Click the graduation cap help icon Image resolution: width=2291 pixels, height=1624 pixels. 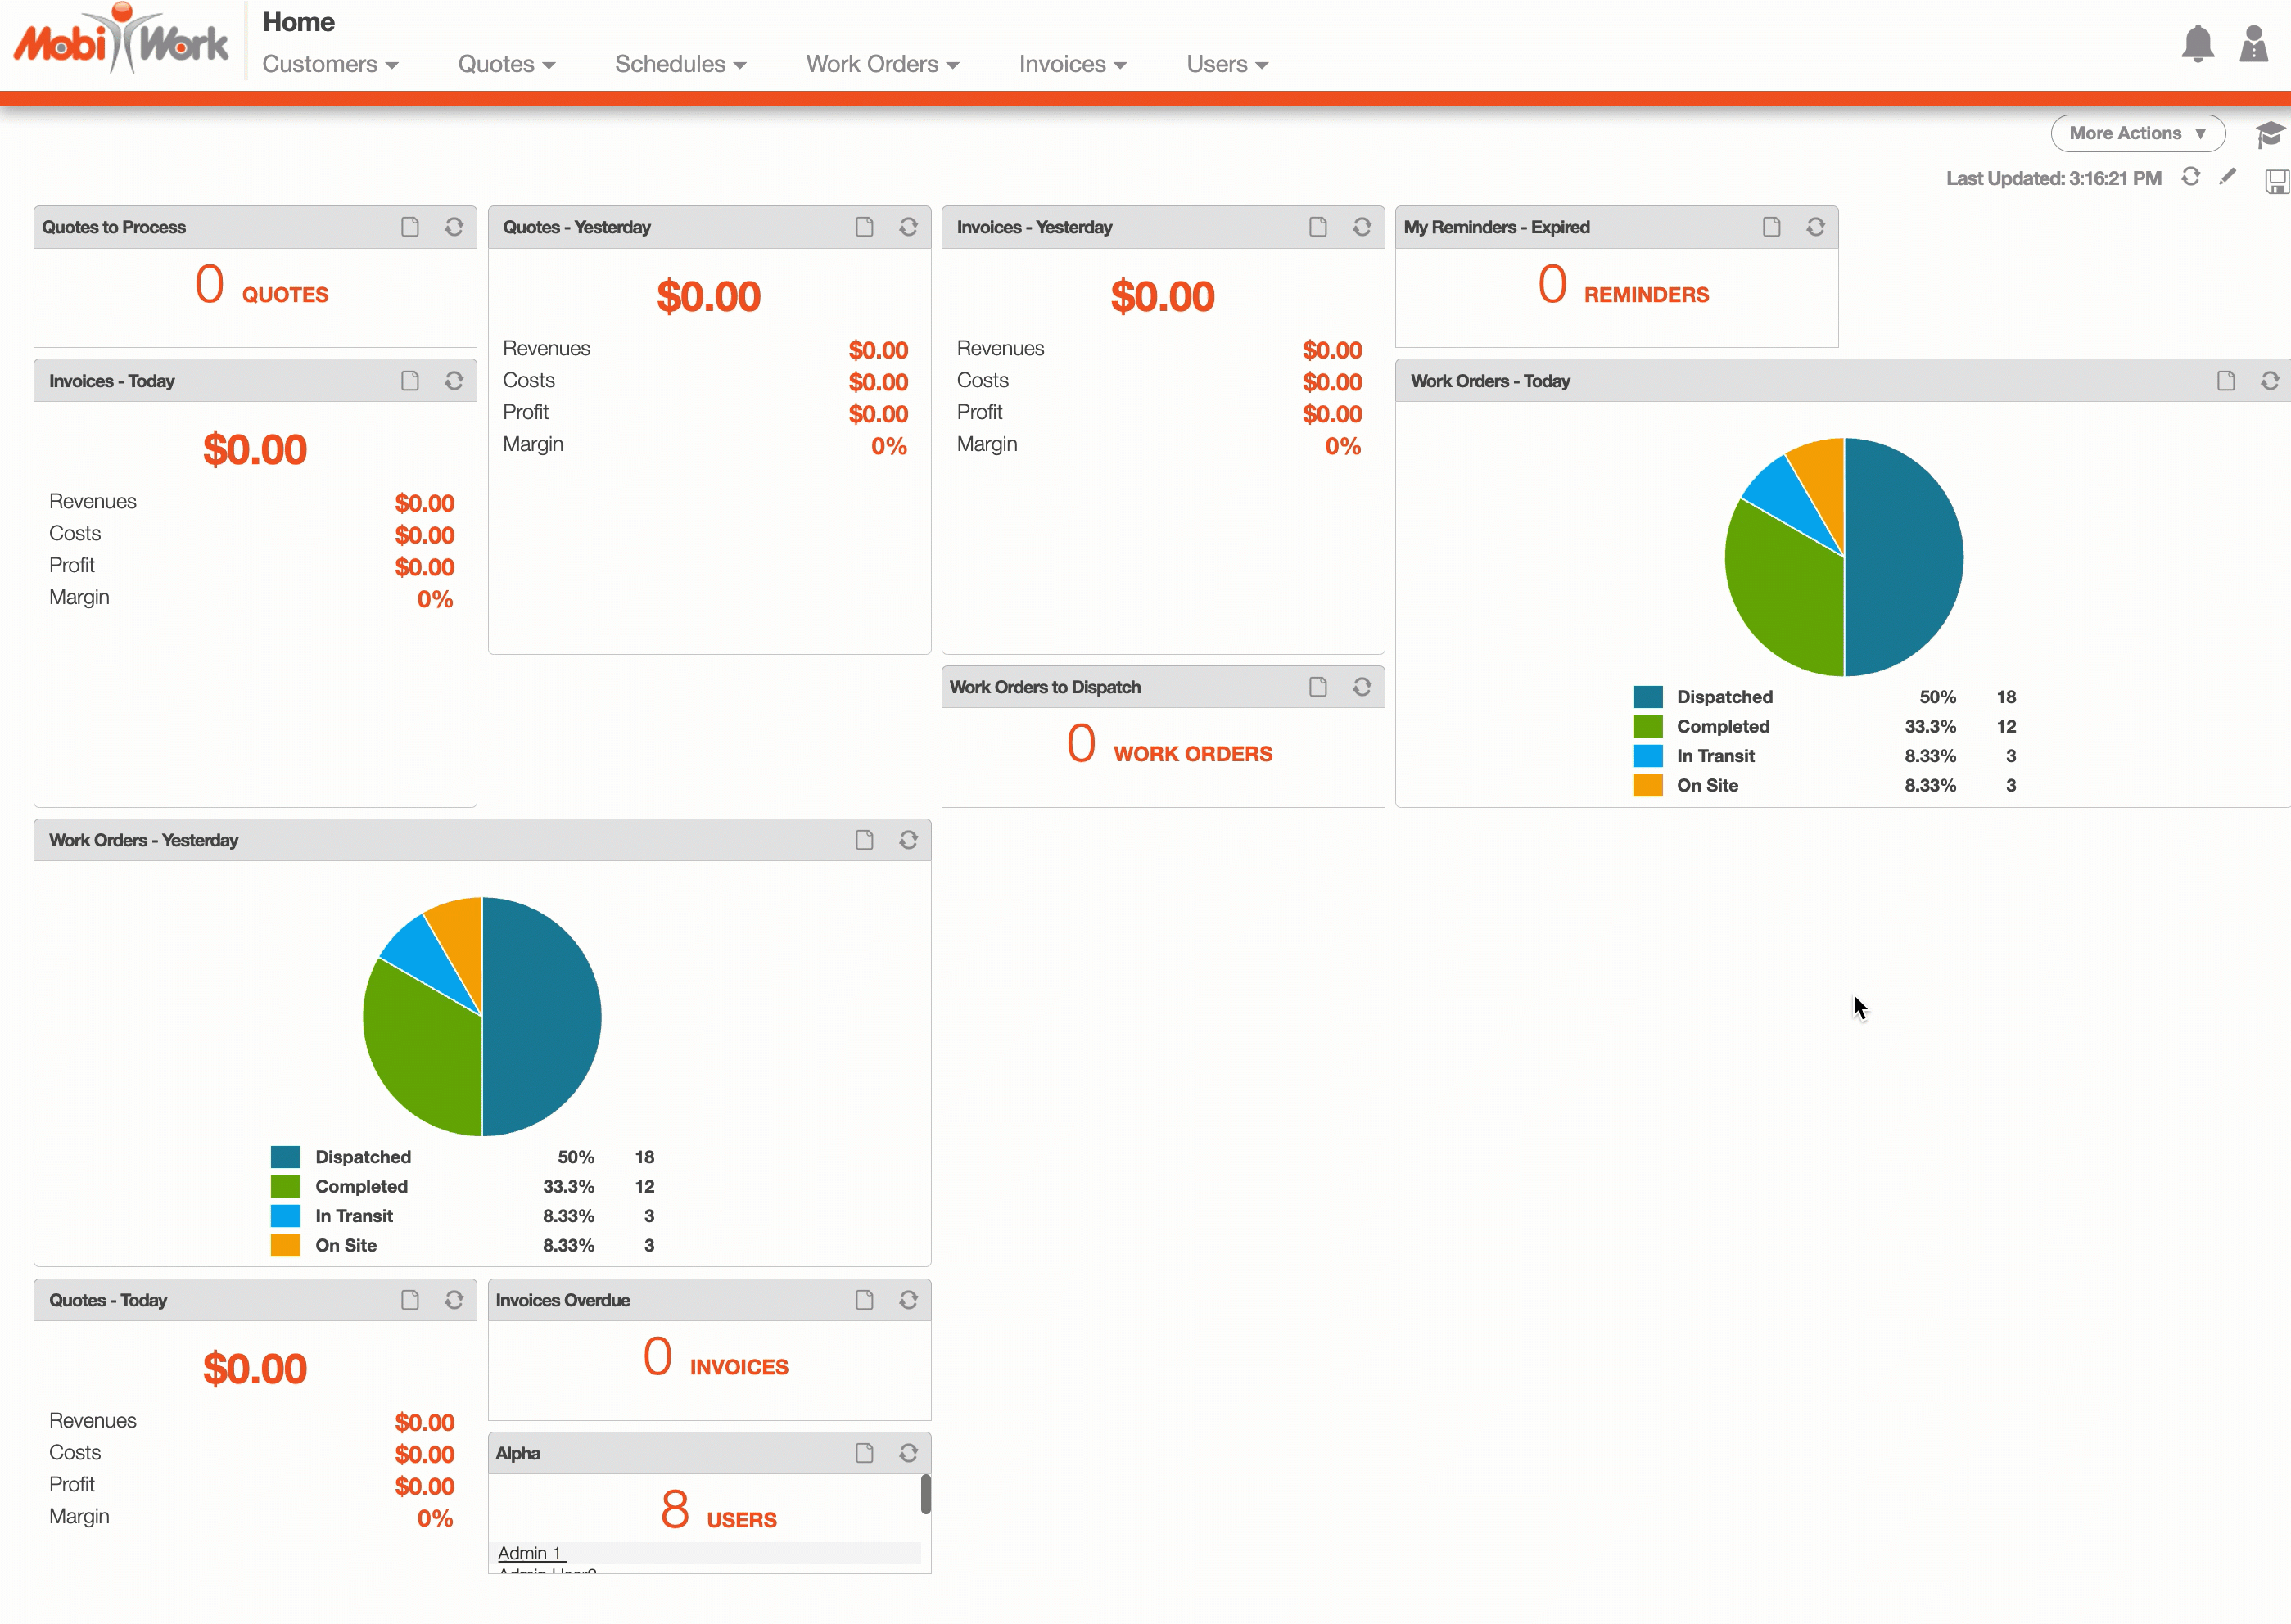tap(2269, 133)
